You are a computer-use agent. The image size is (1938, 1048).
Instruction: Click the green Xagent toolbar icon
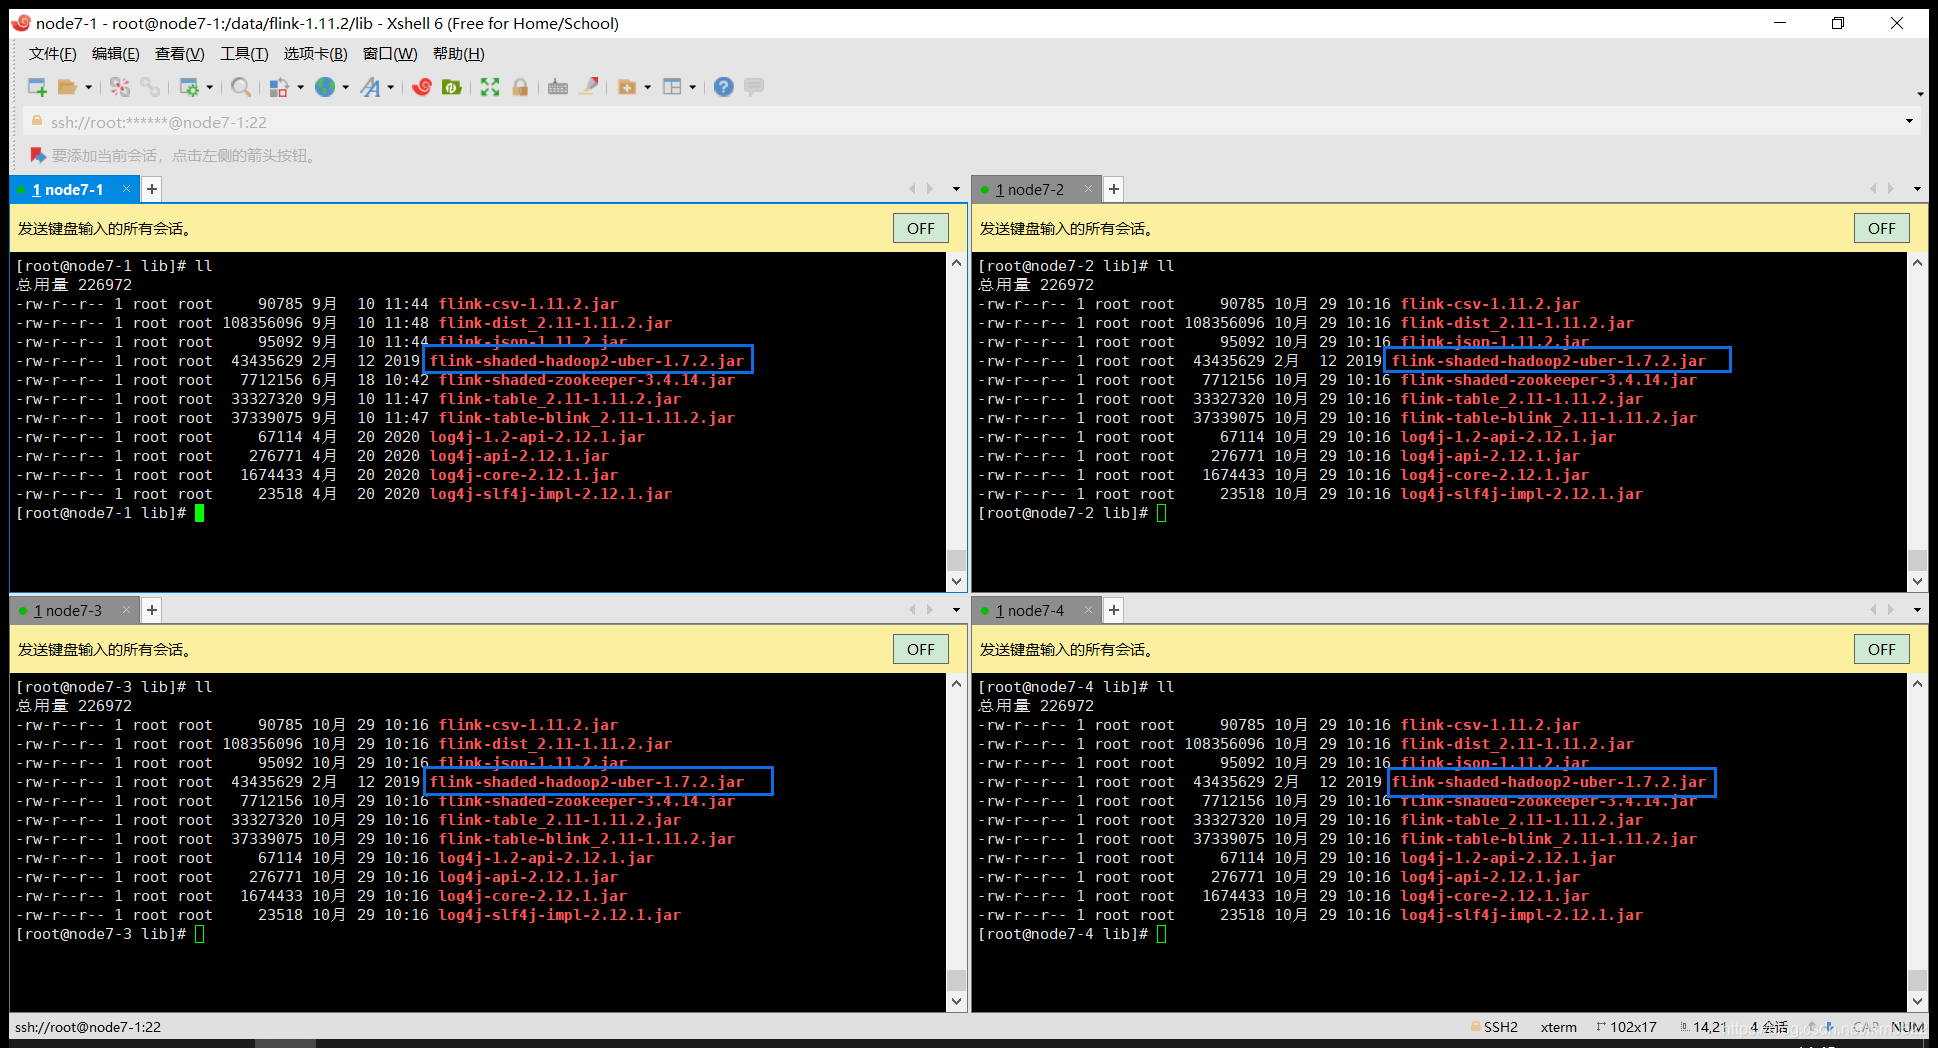pos(452,87)
